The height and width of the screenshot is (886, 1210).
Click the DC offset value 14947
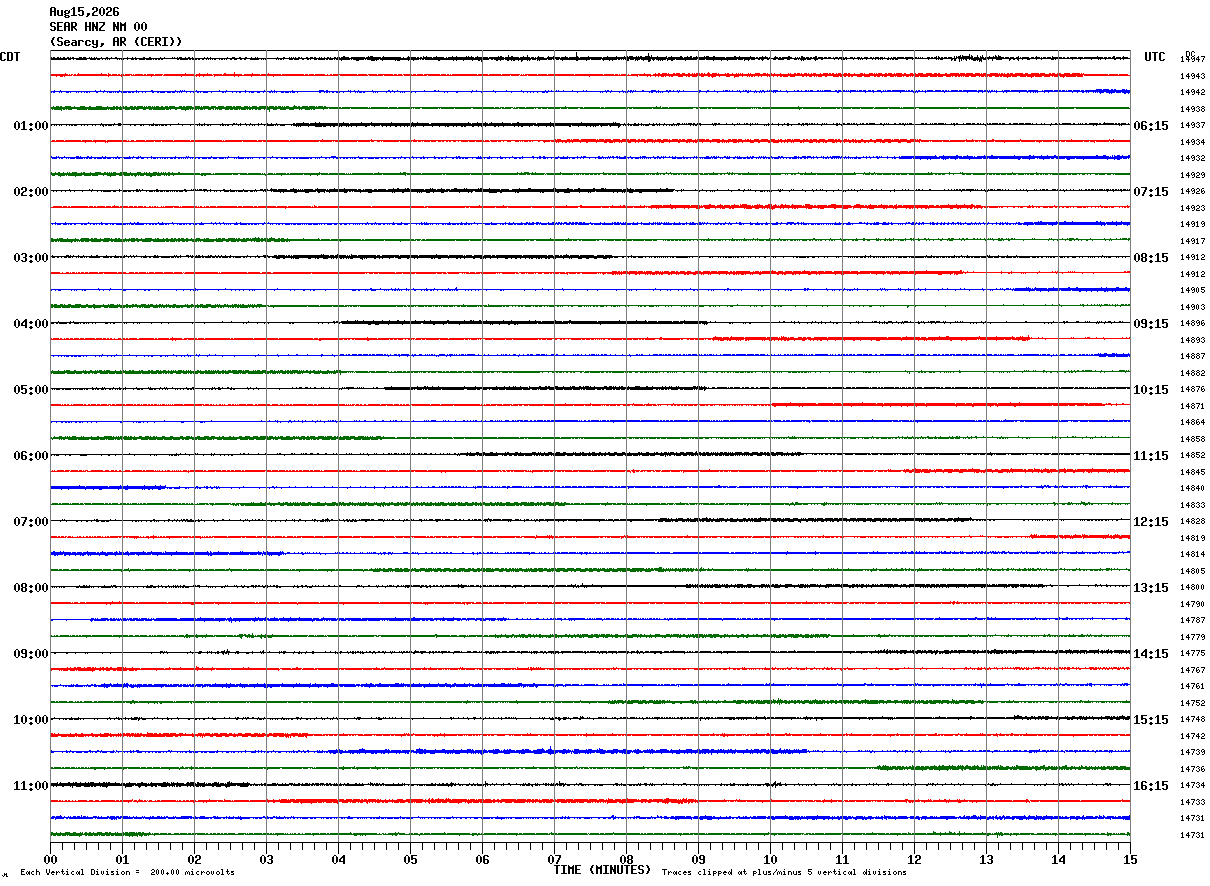(x=1192, y=60)
